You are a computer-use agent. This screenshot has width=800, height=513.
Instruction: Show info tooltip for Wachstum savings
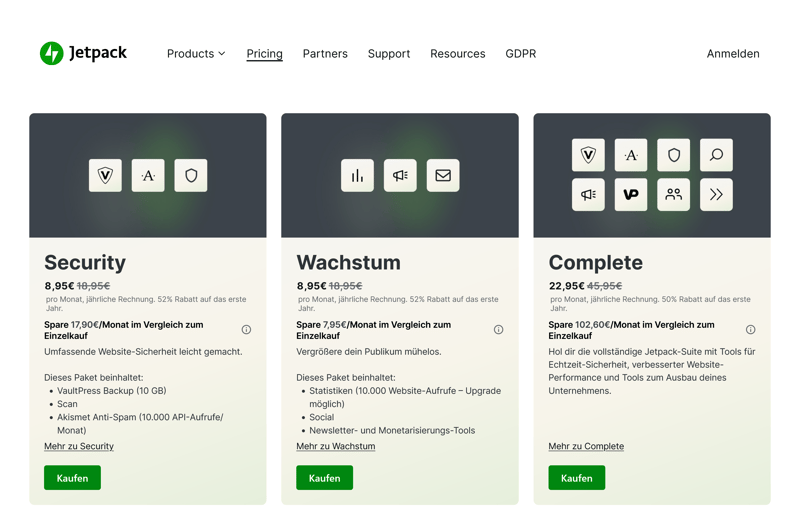coord(498,330)
